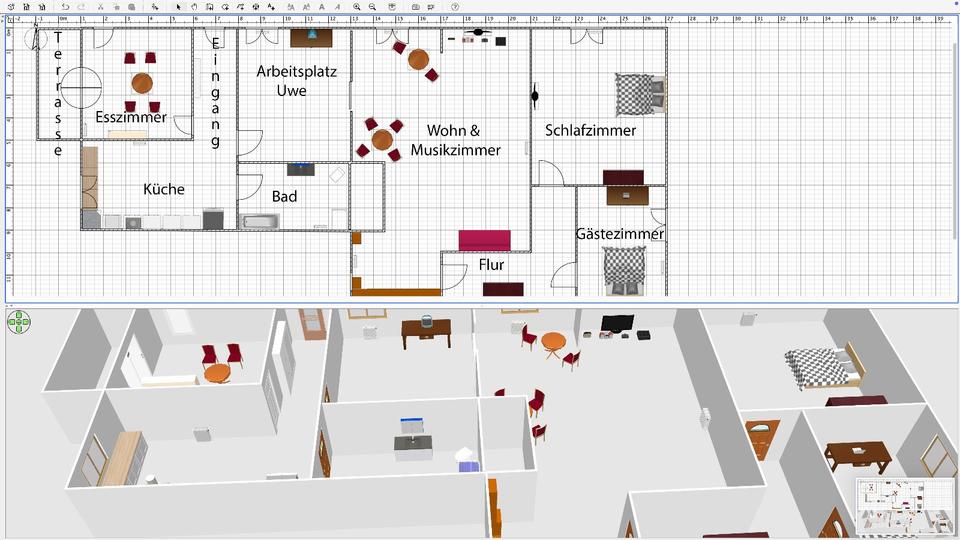Click the plan thumbnail in 3D view
960x540 pixels.
pyautogui.click(x=904, y=505)
